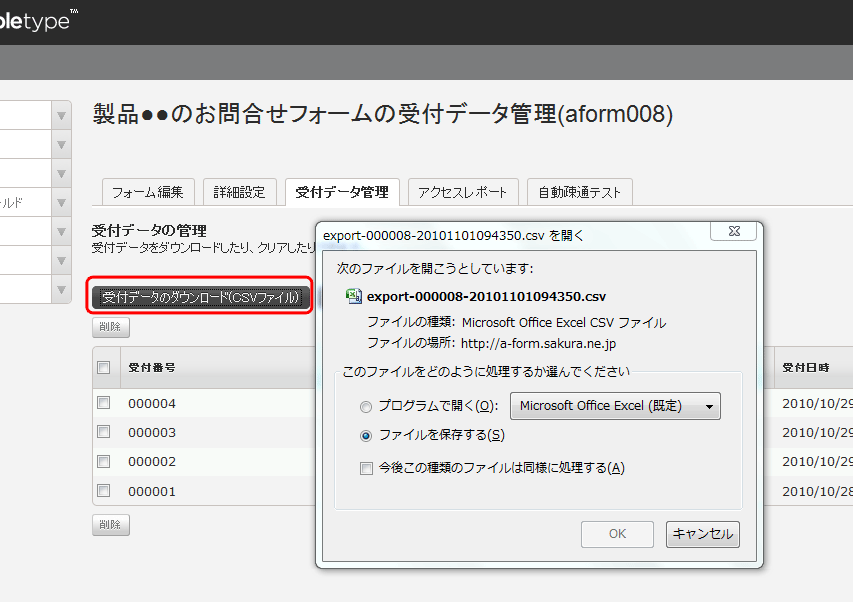Check the checkbox next to record 000004
The width and height of the screenshot is (853, 602).
click(104, 402)
